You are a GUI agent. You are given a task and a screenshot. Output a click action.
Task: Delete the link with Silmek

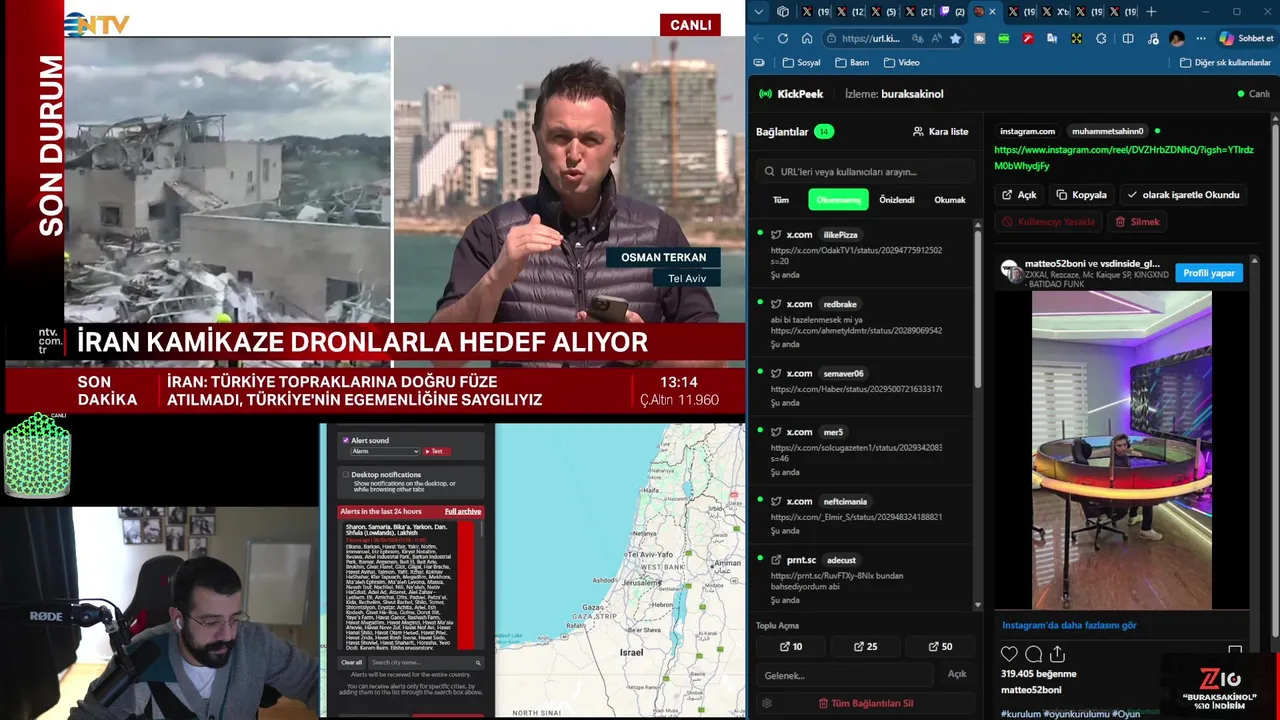pyautogui.click(x=1138, y=222)
